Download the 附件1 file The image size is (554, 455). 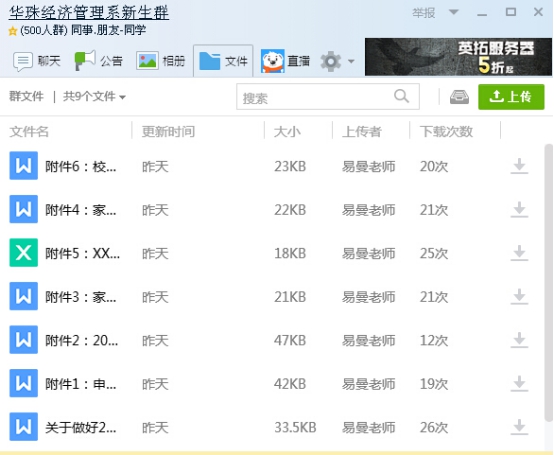pos(519,384)
